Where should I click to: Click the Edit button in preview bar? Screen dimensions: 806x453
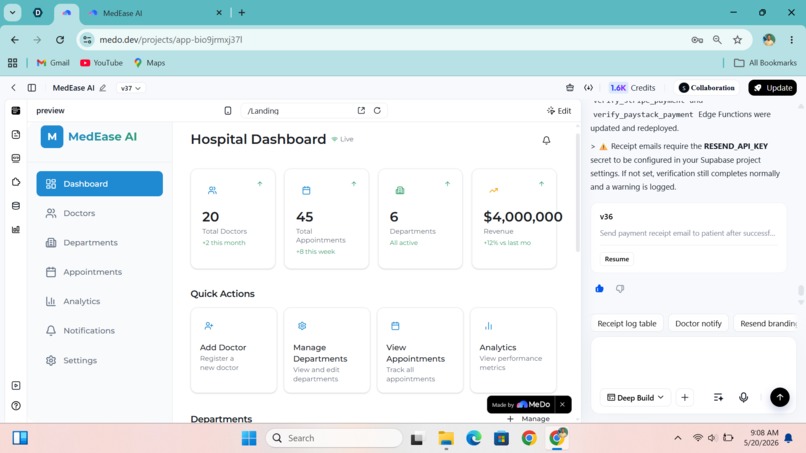(559, 111)
